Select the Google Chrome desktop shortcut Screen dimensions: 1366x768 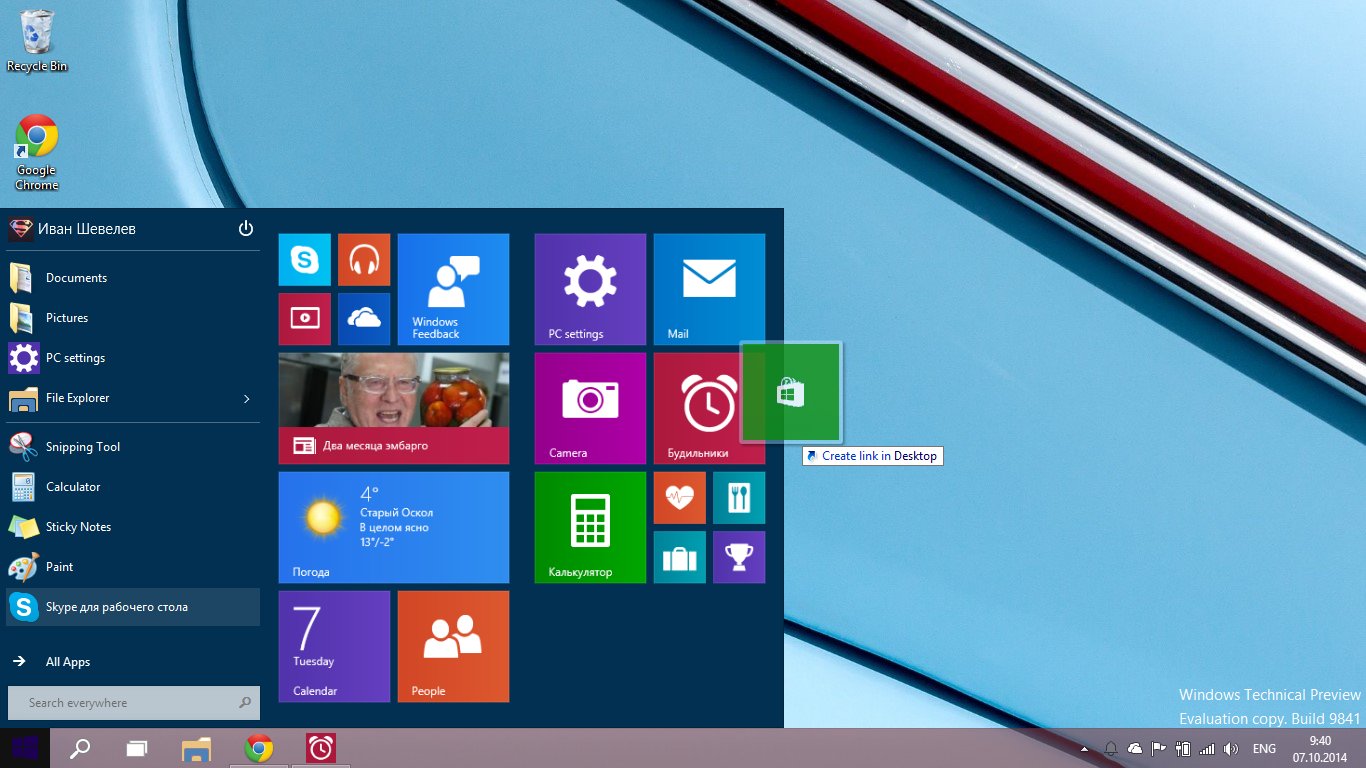(x=37, y=153)
